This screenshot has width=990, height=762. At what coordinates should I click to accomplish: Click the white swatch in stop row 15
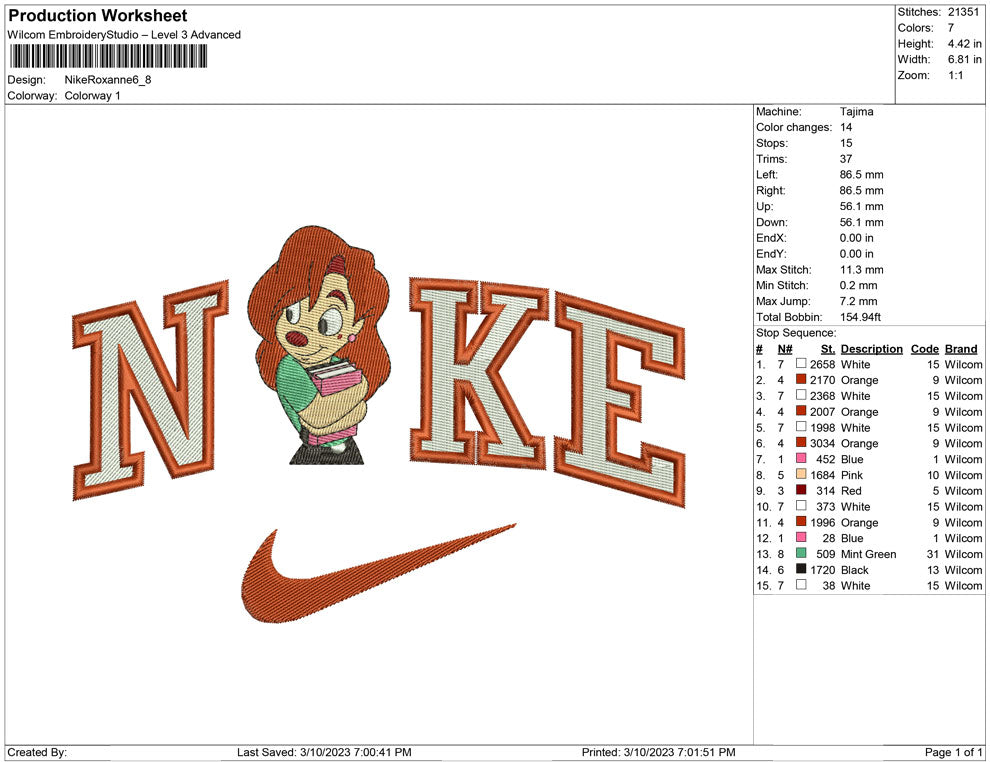click(x=801, y=585)
